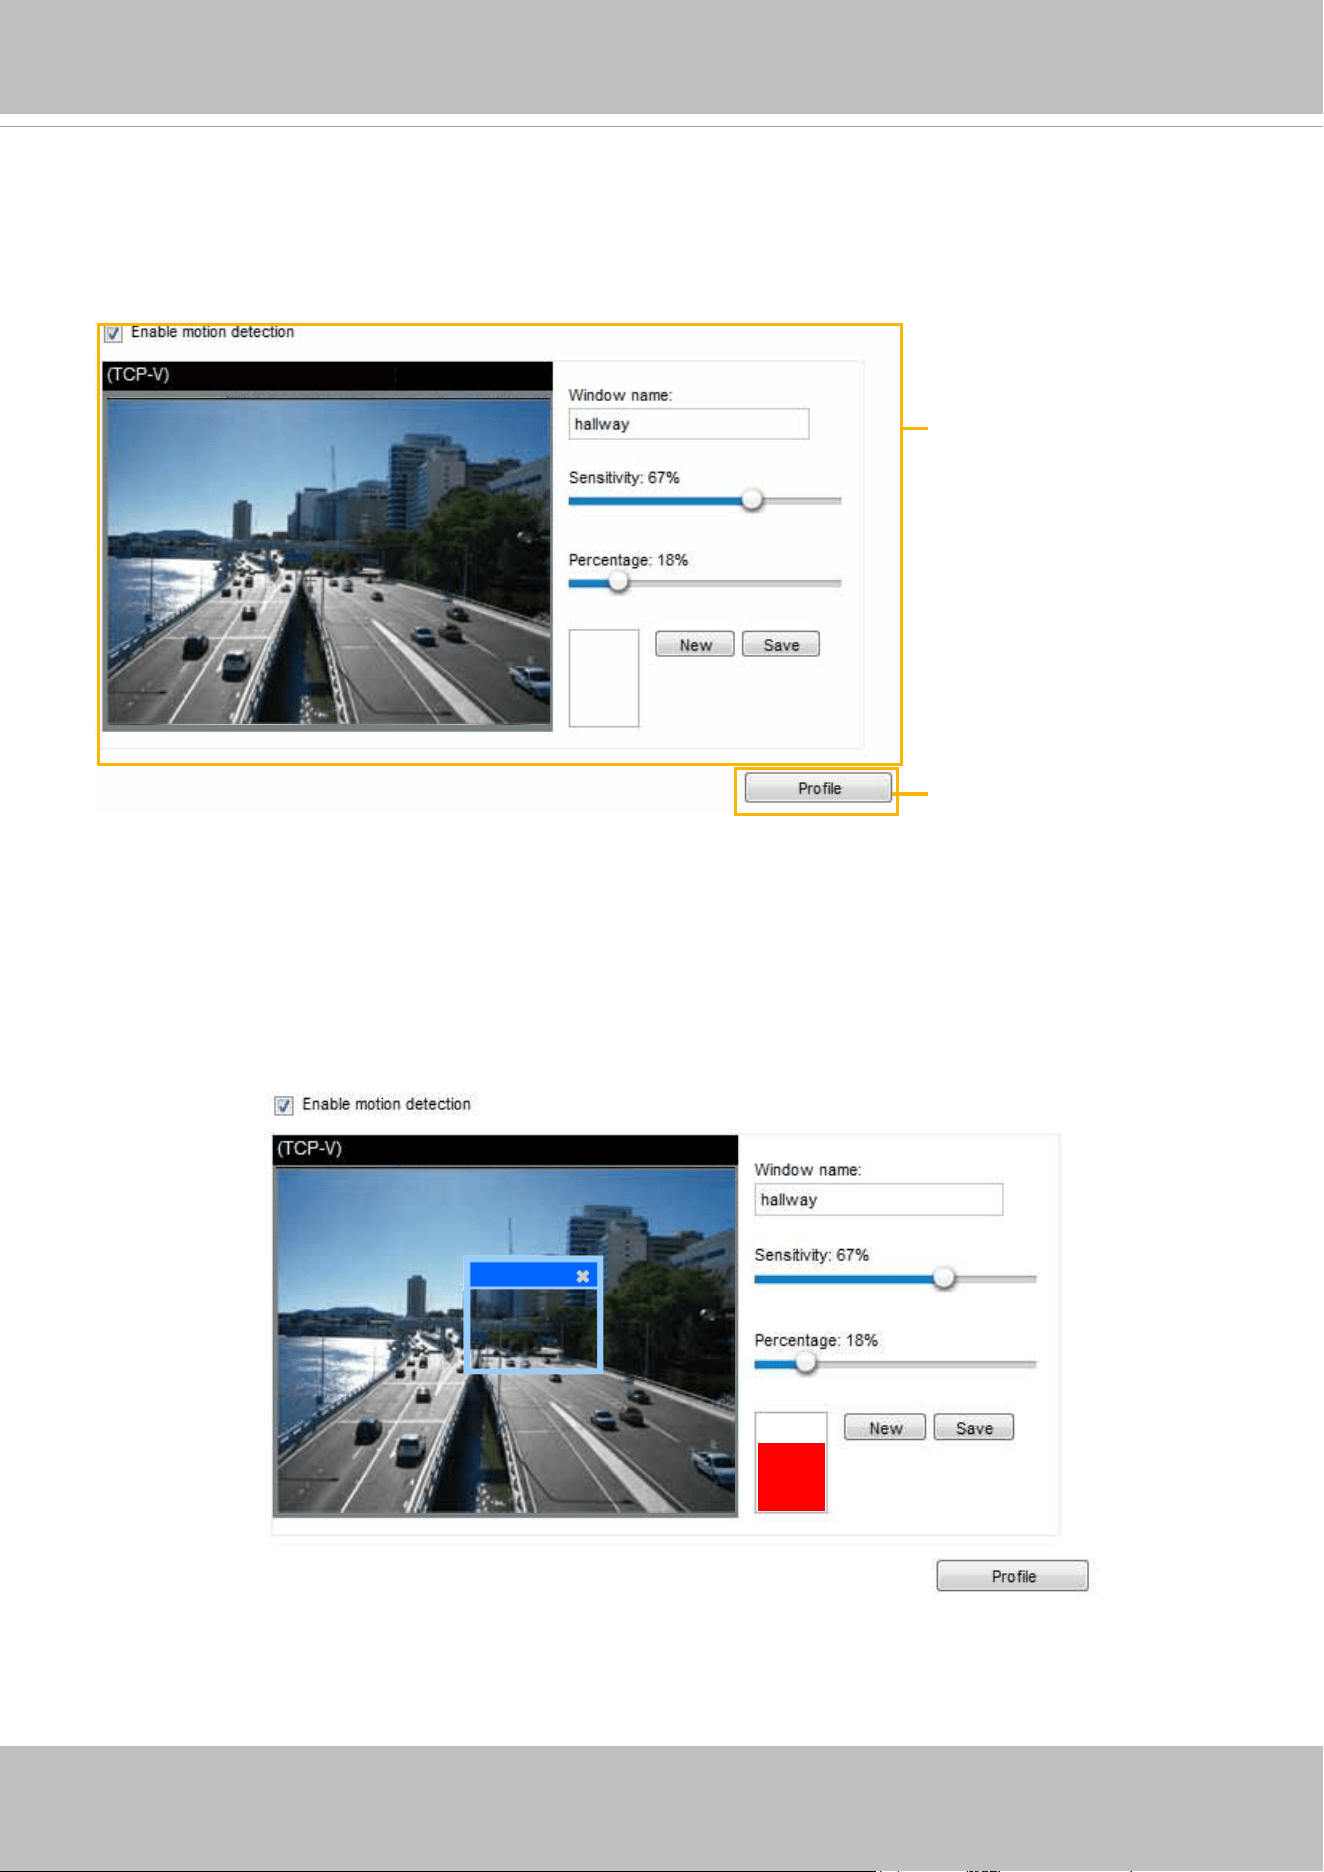Click New button in lower panel
The width and height of the screenshot is (1324, 1872).
tap(885, 1428)
